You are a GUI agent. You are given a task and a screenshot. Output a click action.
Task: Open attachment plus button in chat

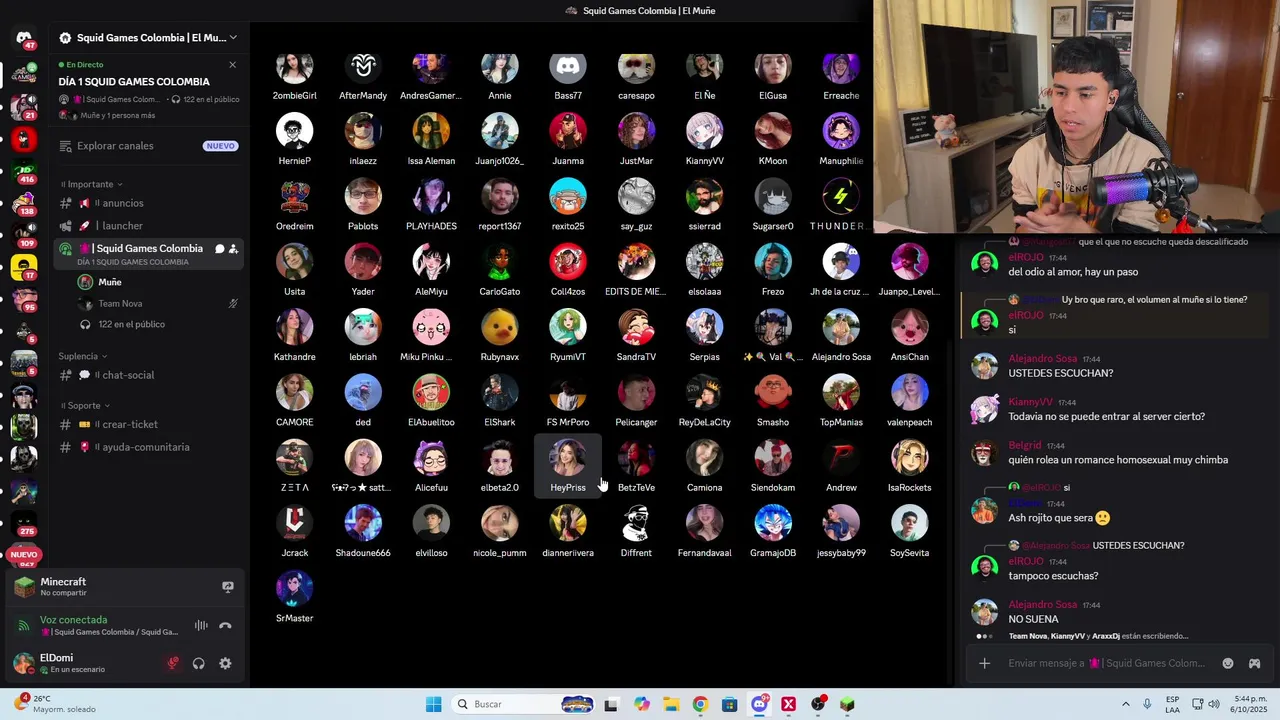tap(985, 663)
